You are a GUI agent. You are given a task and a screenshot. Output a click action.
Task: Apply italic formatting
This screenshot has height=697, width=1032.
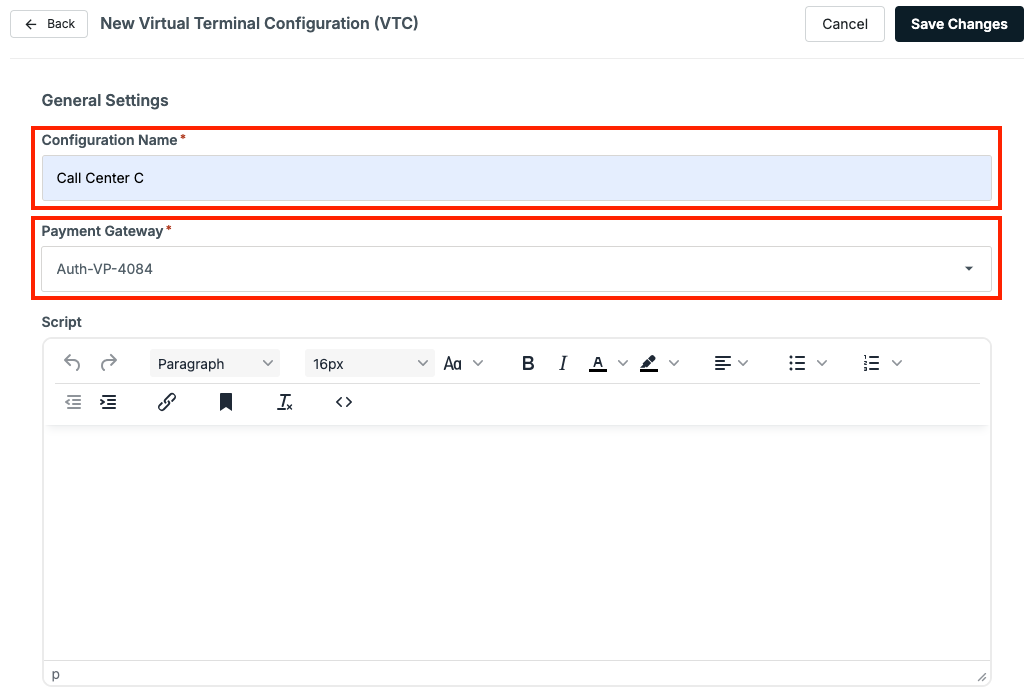[563, 363]
